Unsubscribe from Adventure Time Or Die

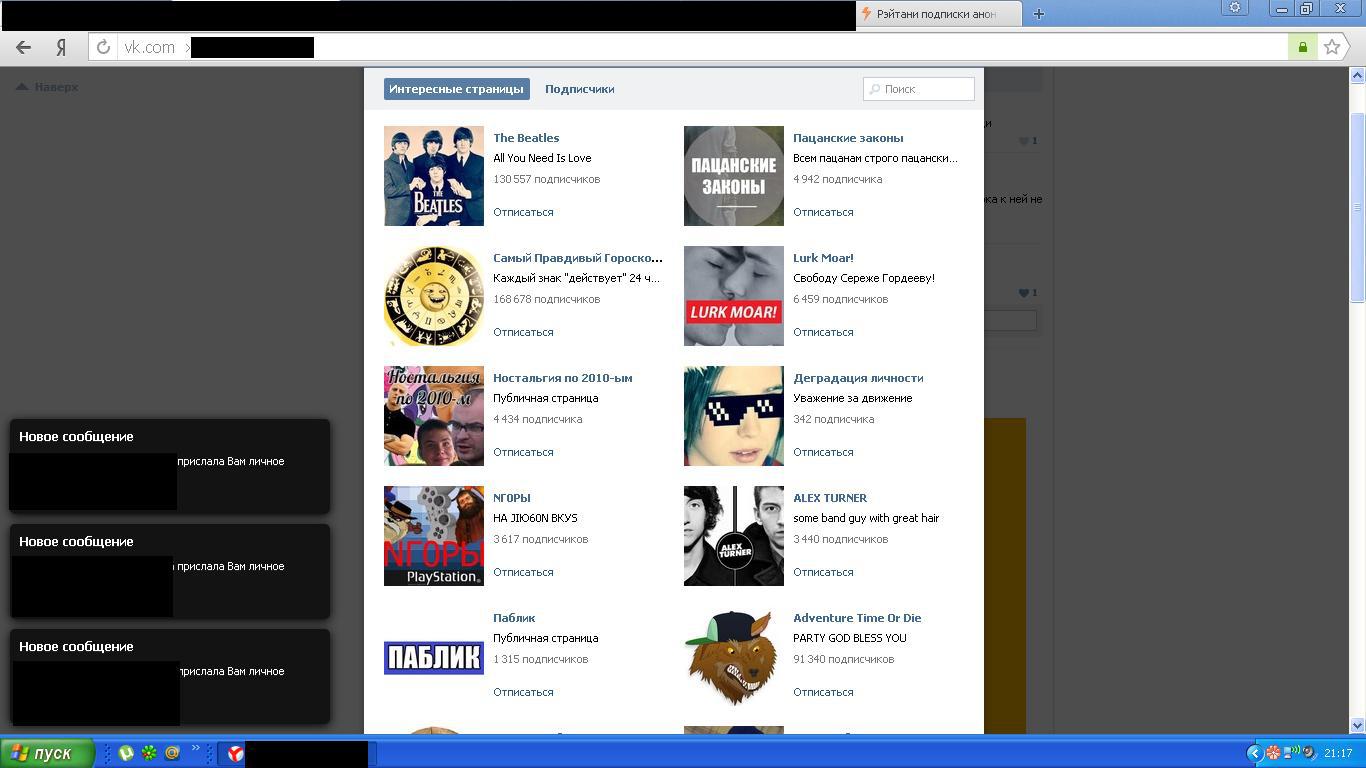[x=823, y=692]
